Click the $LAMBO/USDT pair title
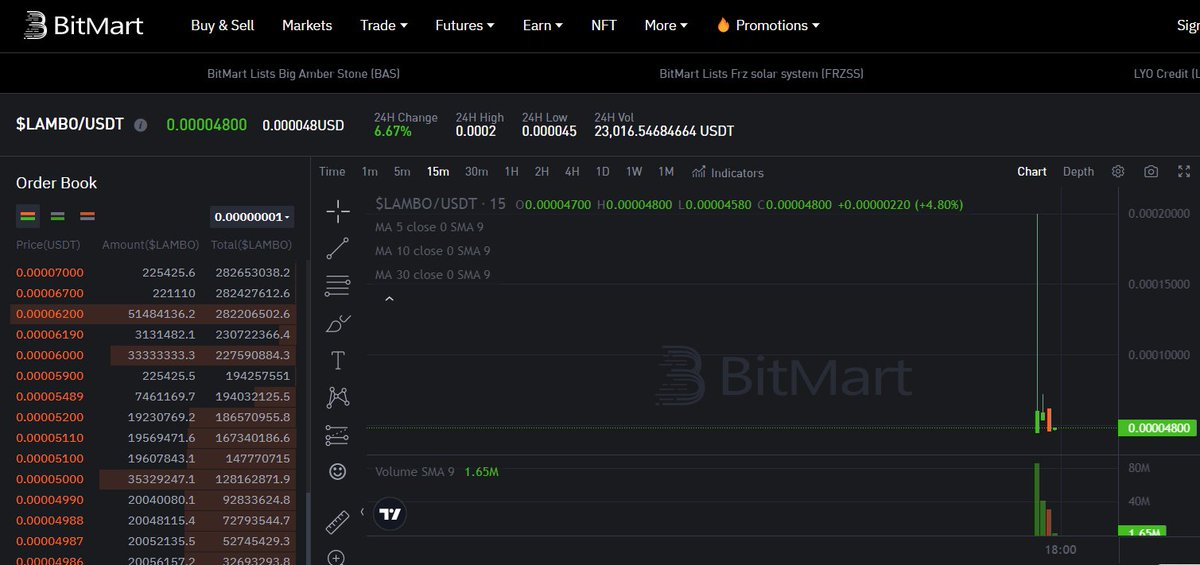This screenshot has height=565, width=1200. pyautogui.click(x=70, y=124)
